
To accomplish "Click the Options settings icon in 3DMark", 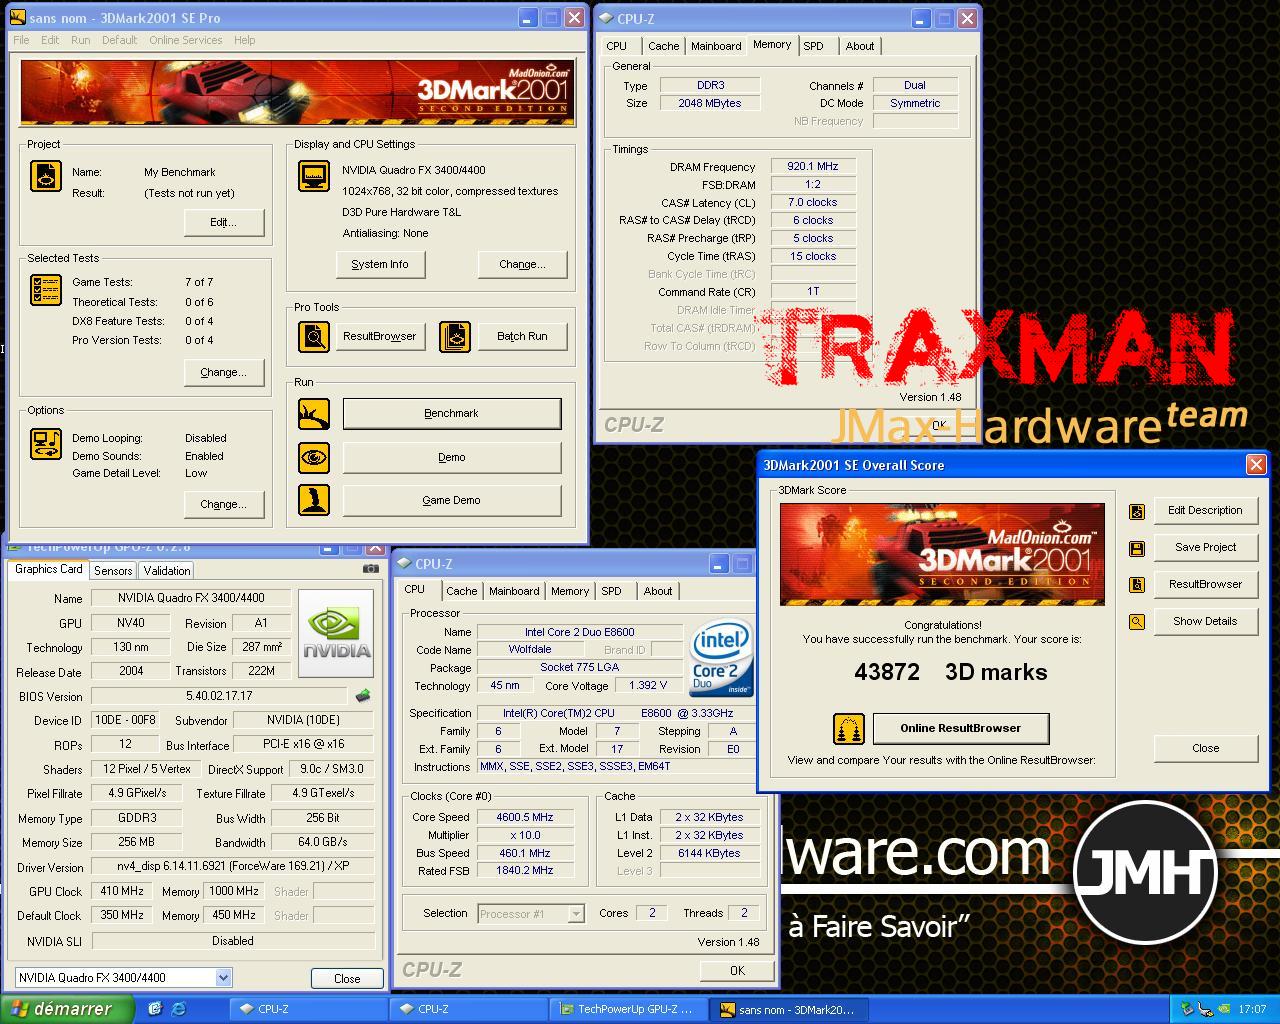I will pos(46,443).
